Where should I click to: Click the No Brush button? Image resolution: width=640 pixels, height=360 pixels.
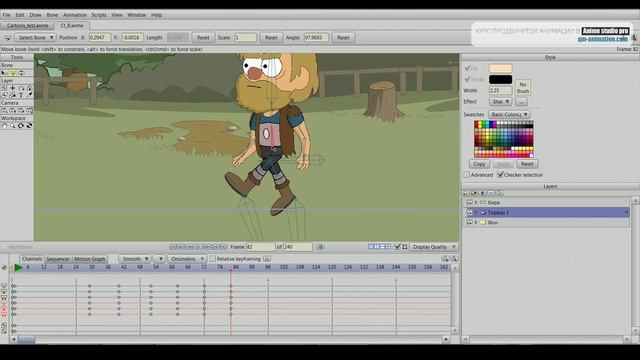[523, 88]
